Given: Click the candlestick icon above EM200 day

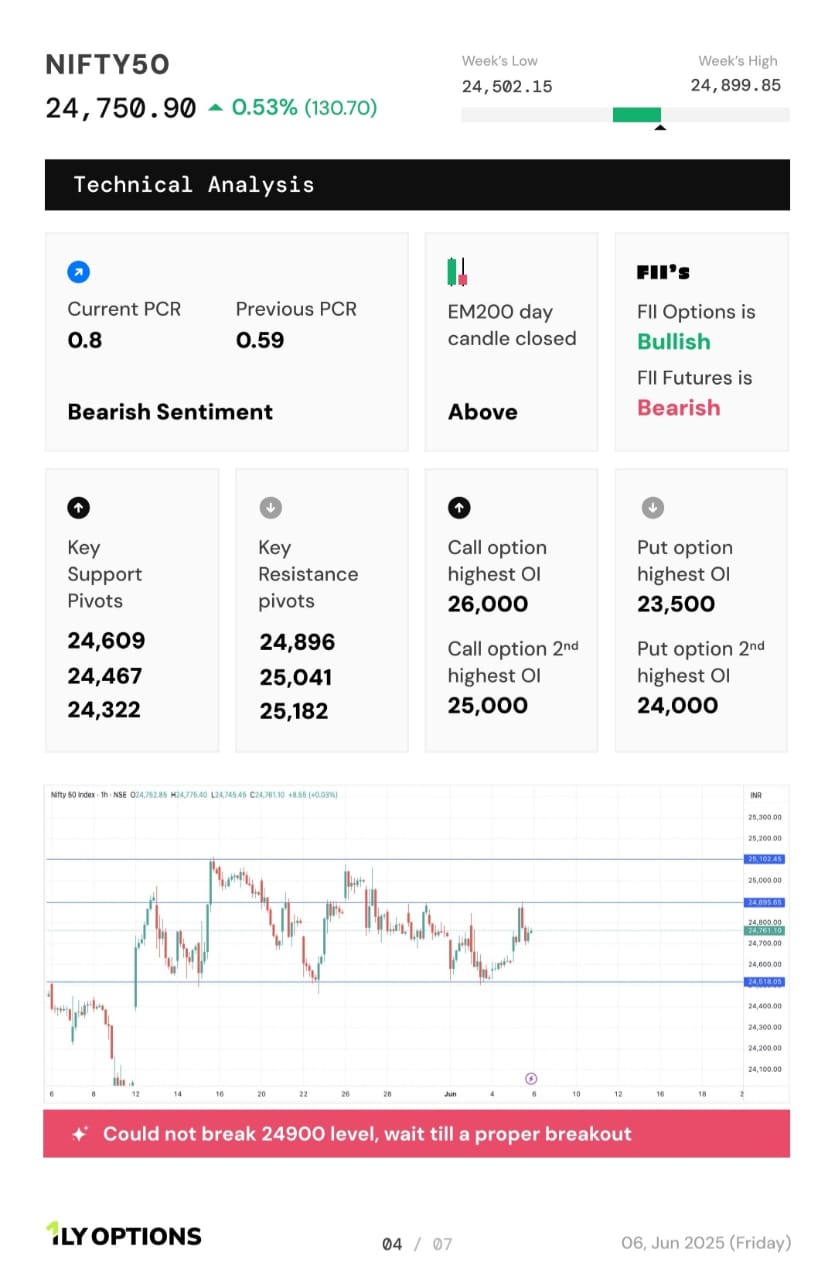Looking at the screenshot, I should (457, 272).
